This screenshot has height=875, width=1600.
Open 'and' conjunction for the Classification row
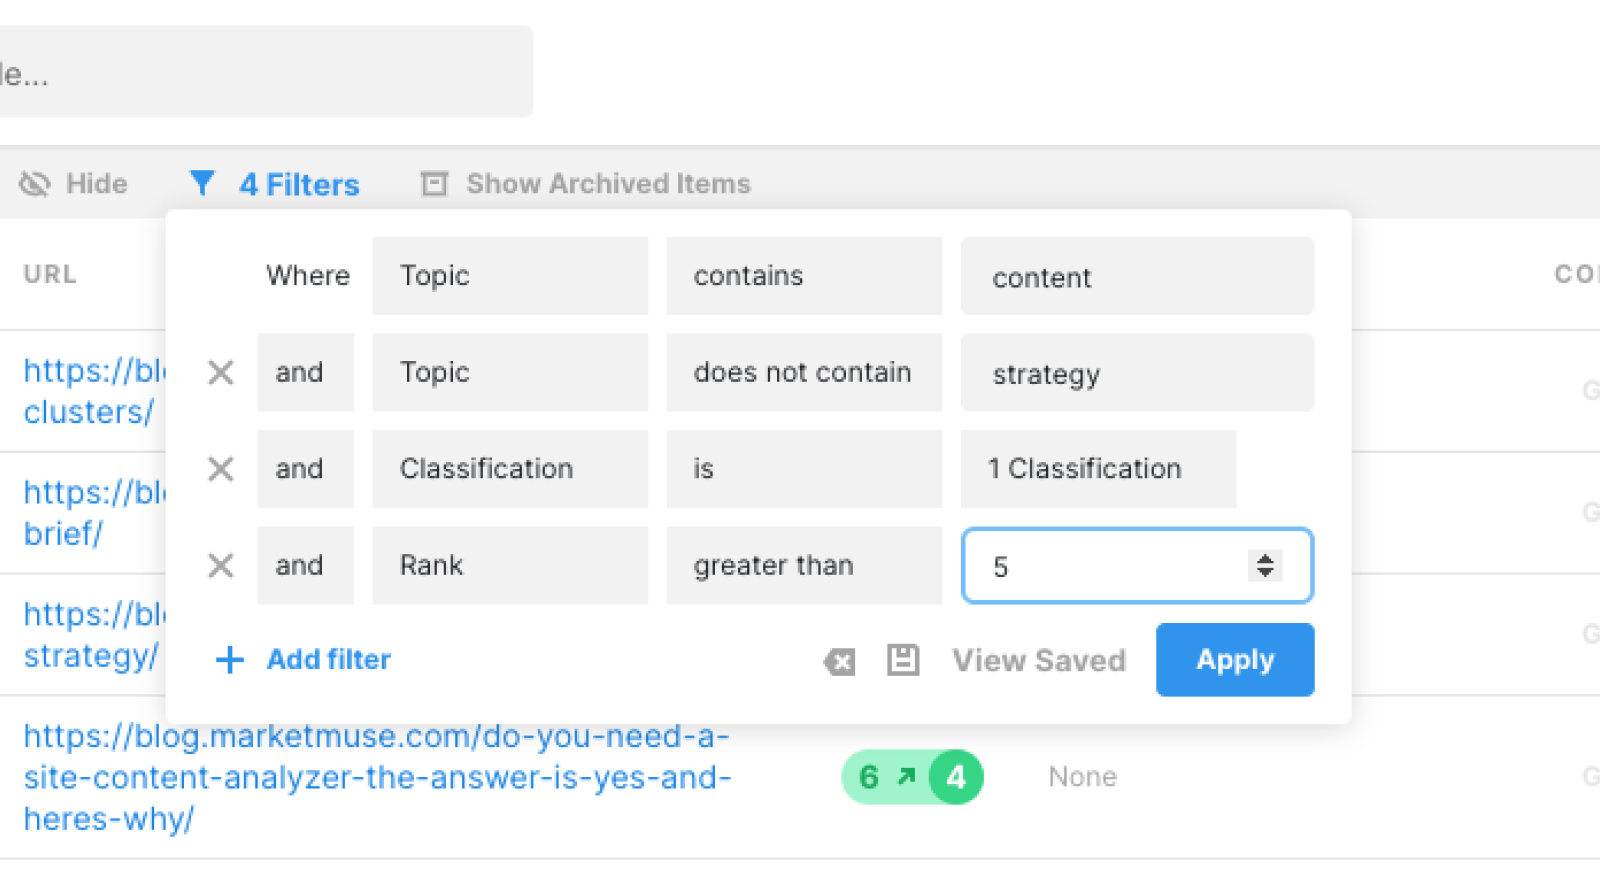(x=305, y=469)
